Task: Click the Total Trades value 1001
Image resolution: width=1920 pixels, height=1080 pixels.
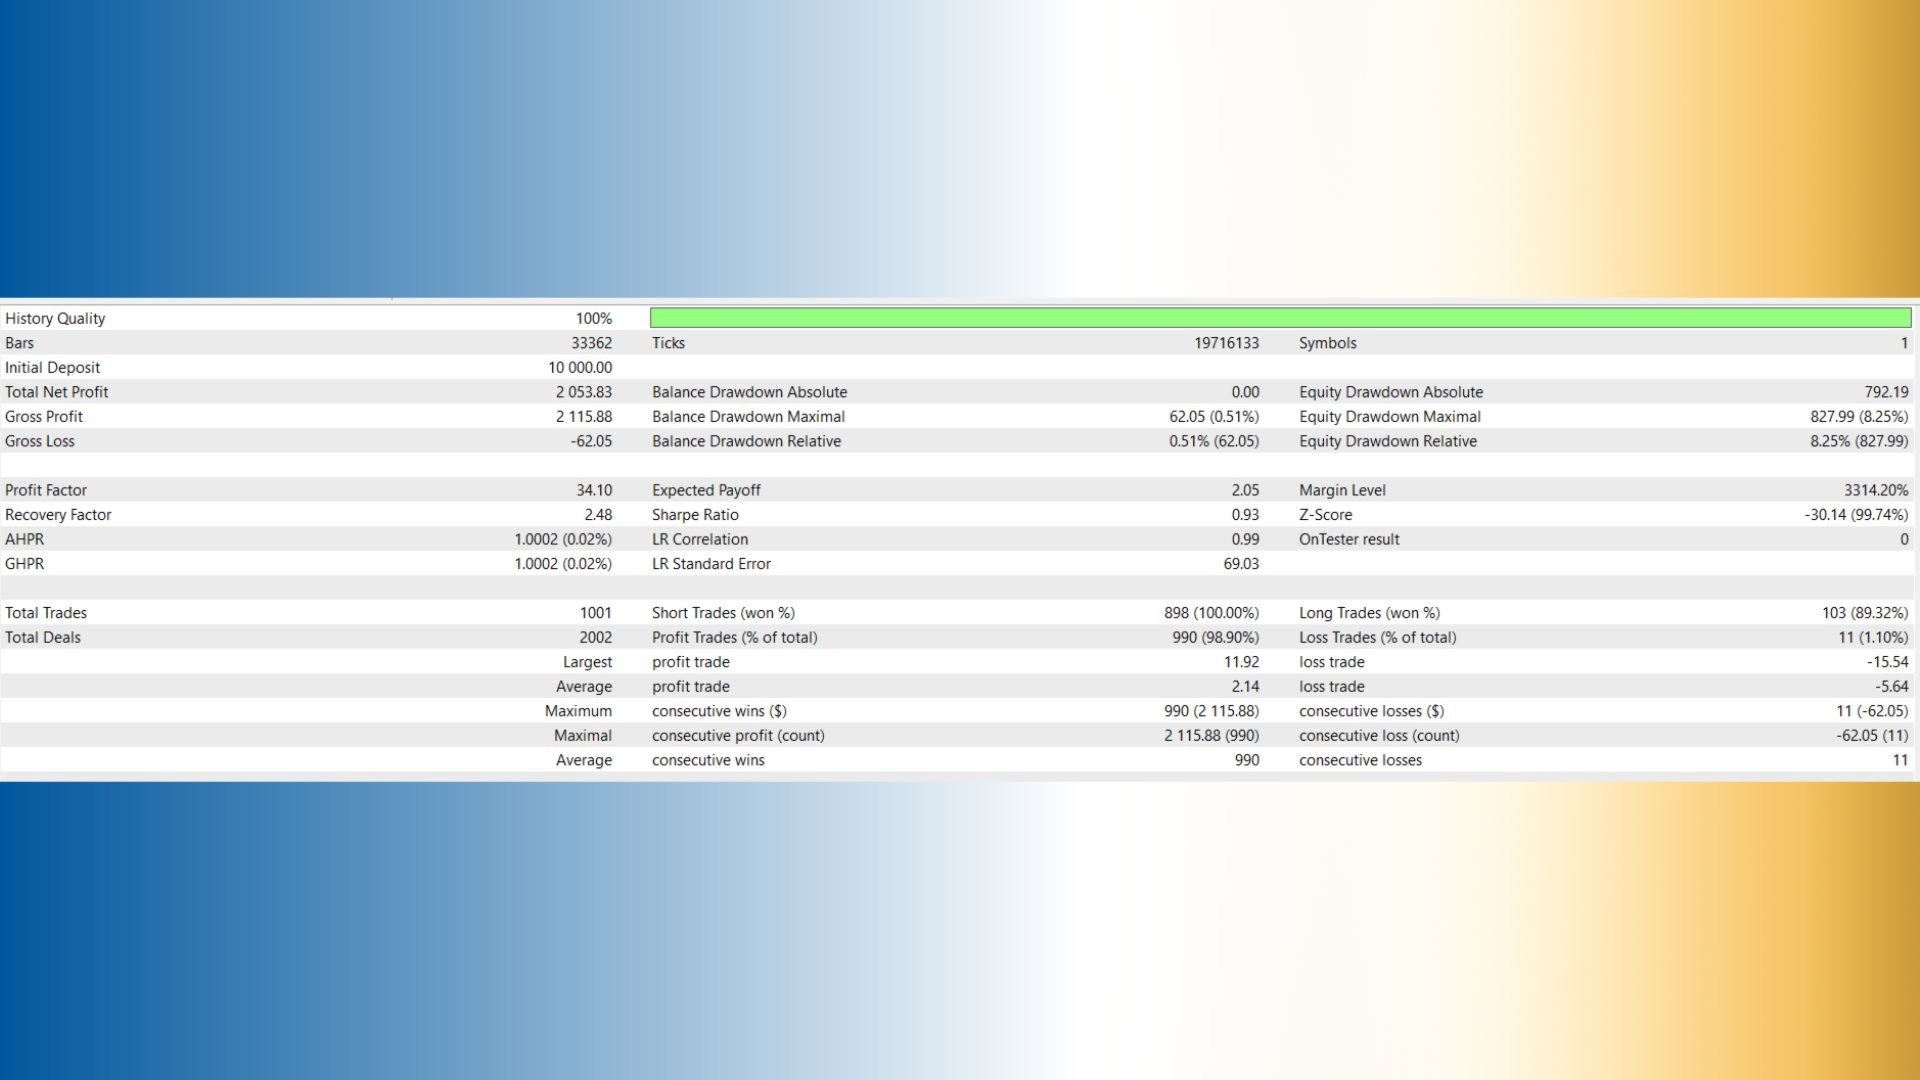Action: click(x=596, y=613)
